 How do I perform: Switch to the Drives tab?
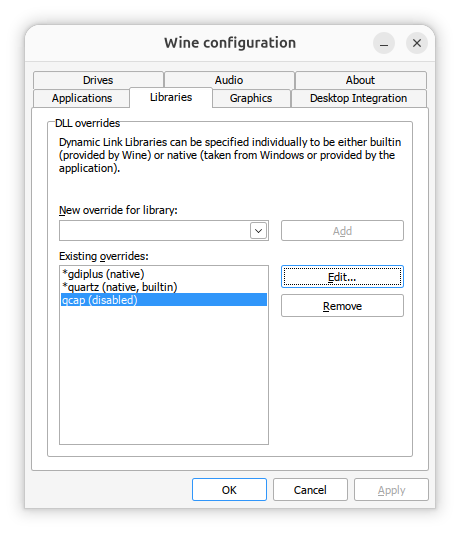98,80
